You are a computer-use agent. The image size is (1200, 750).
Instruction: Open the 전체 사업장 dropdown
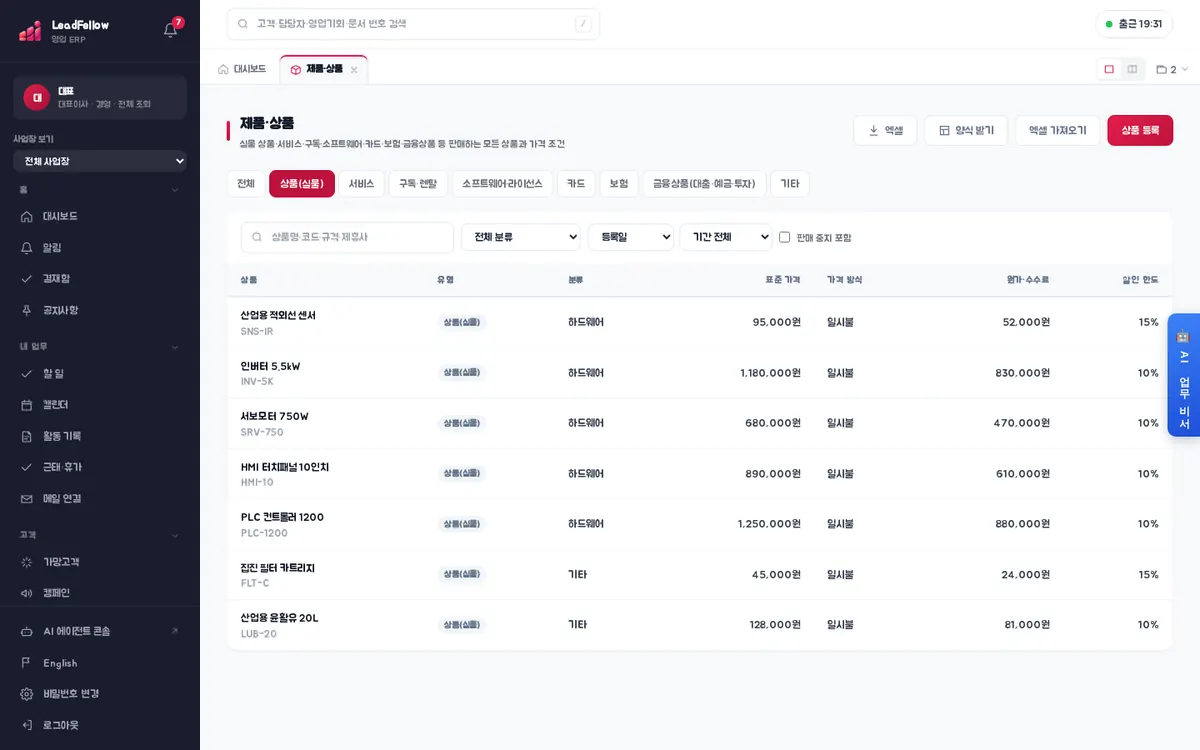(x=100, y=161)
